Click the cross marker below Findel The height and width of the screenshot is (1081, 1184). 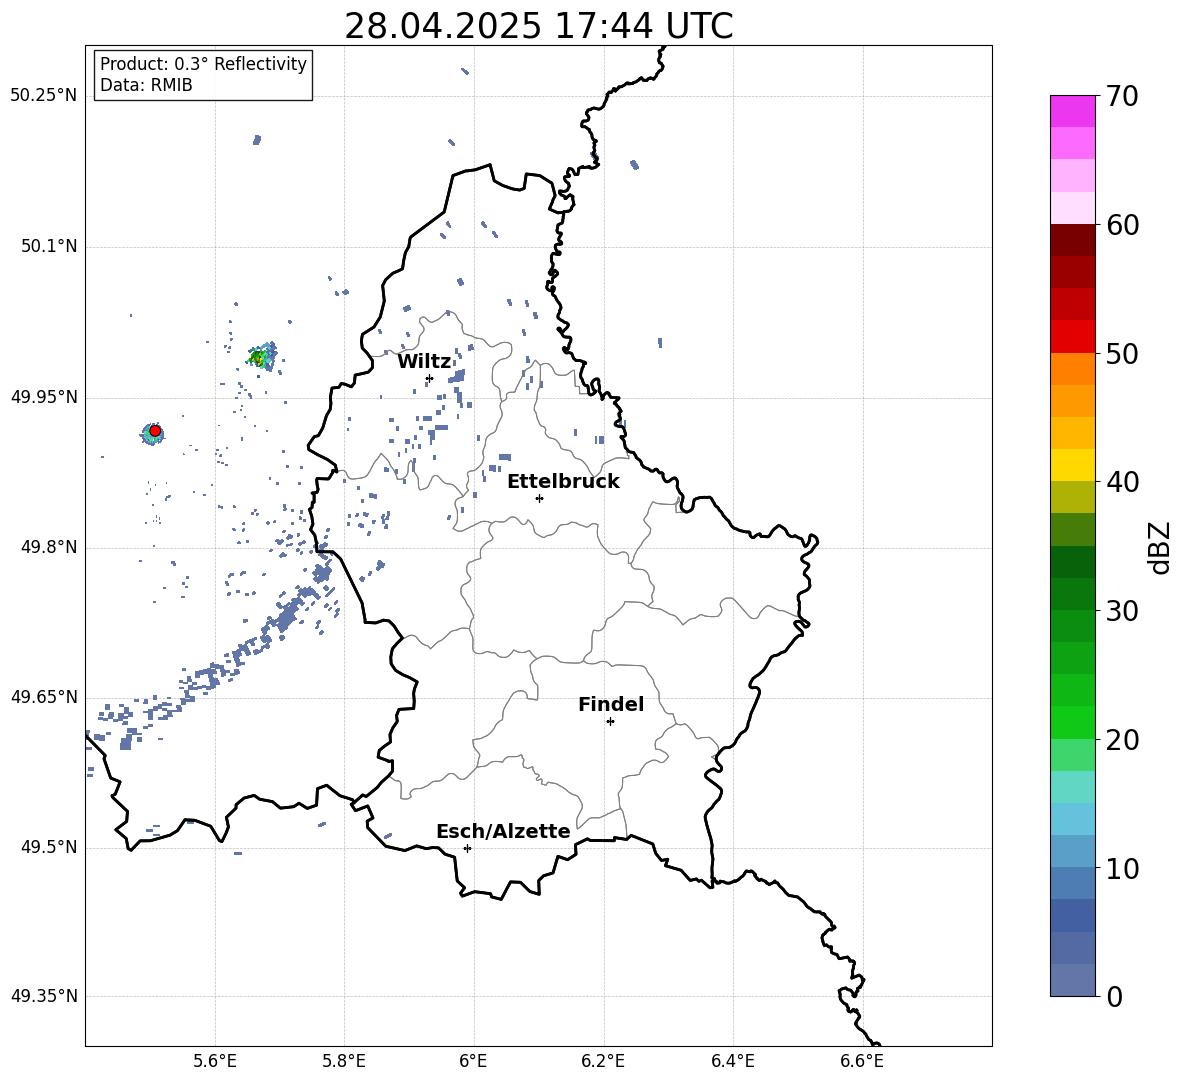tap(610, 722)
